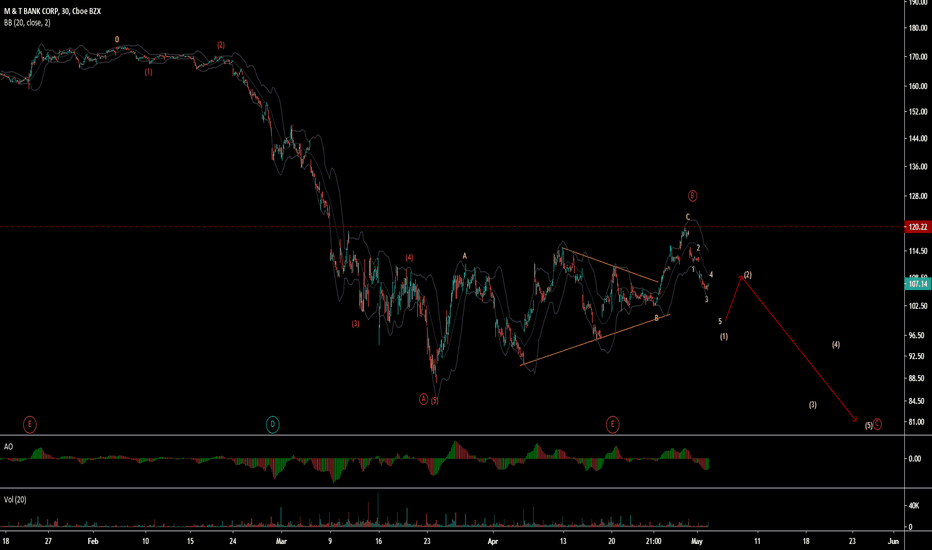932x550 pixels.
Task: Click the red 120.22 price line label
Action: 918,227
